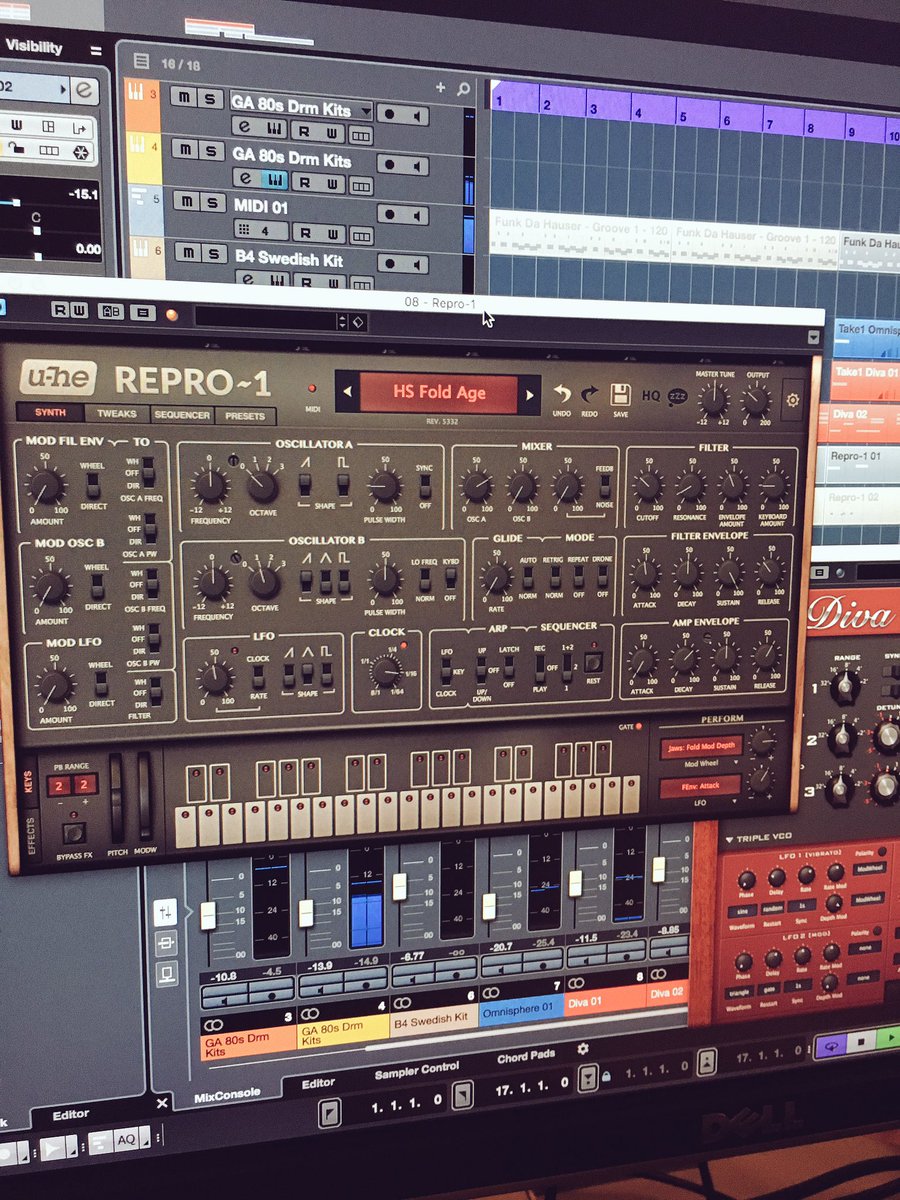The height and width of the screenshot is (1200, 900).
Task: Click the Sequencer REST button
Action: tap(594, 663)
